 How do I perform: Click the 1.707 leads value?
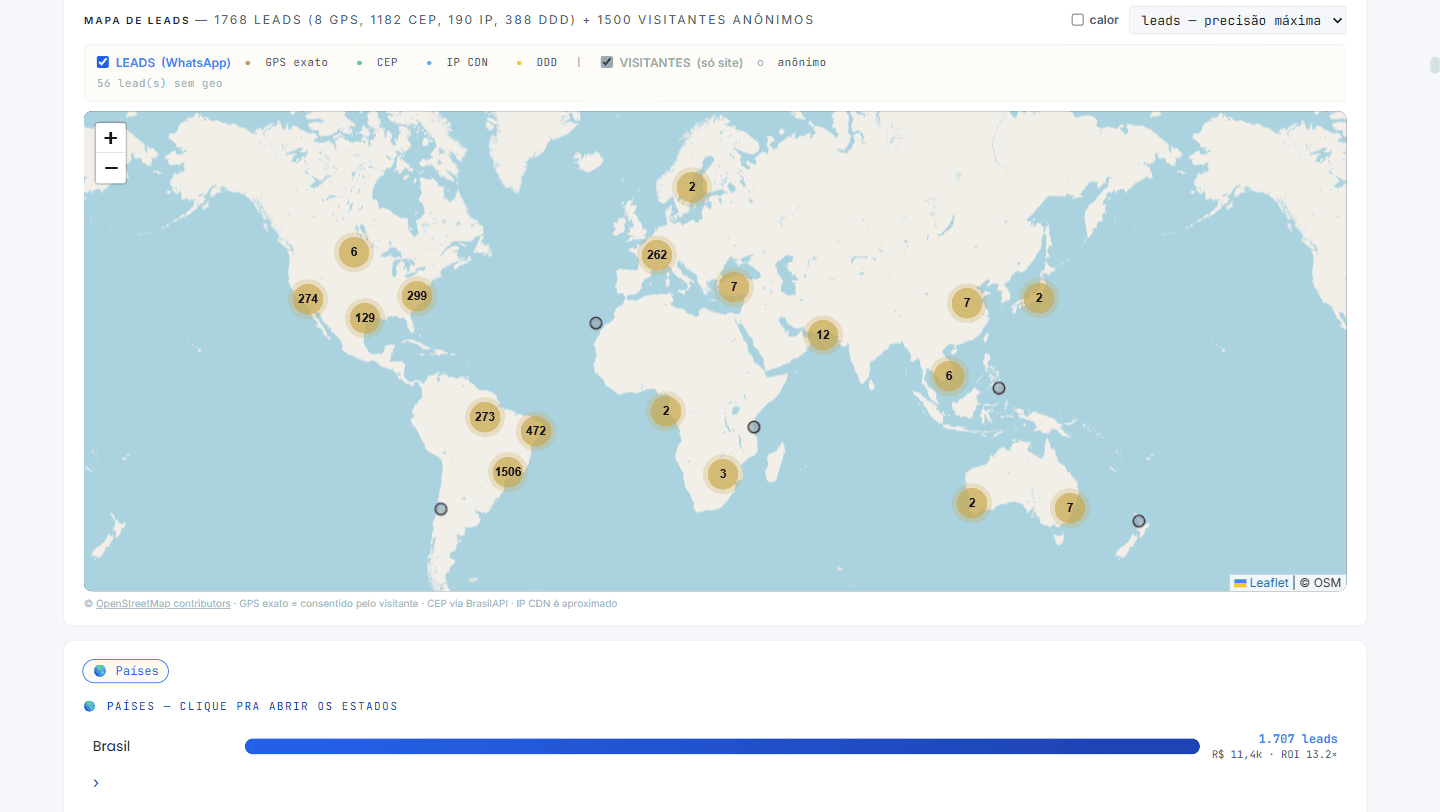[1298, 739]
